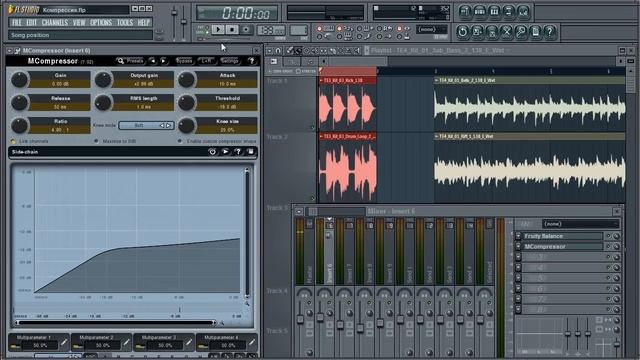Select next Knee mode with right arrow
The width and height of the screenshot is (640, 360).
pos(169,125)
